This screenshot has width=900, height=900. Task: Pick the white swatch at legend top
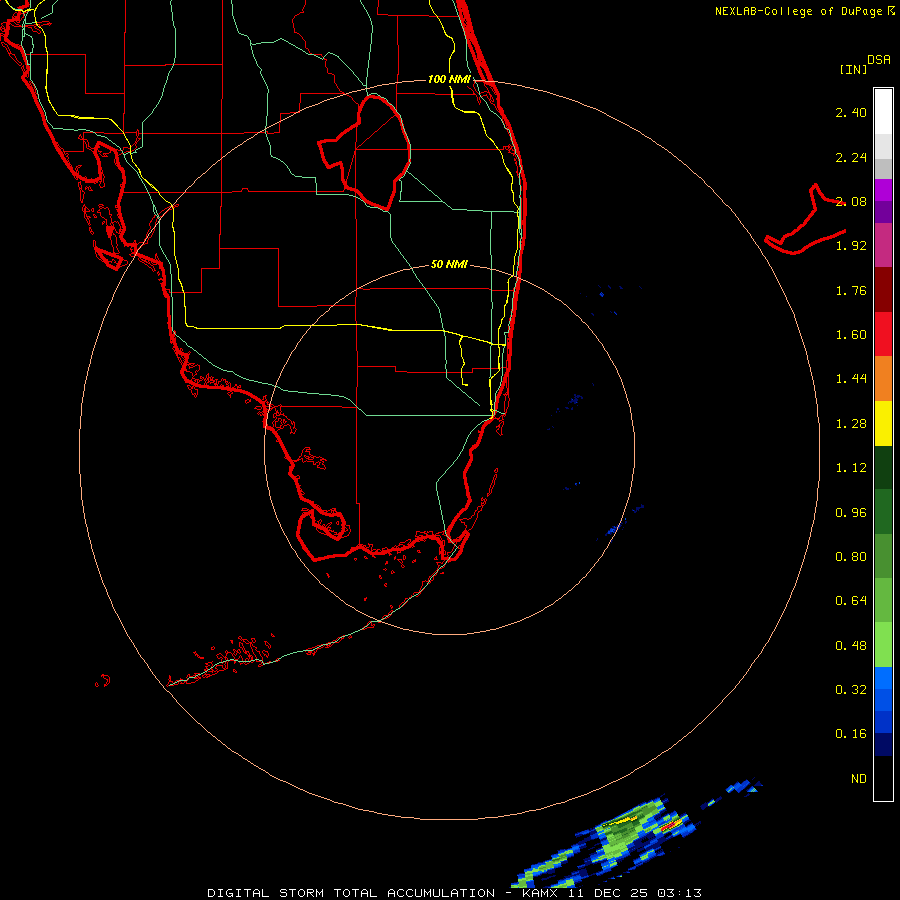coord(883,112)
